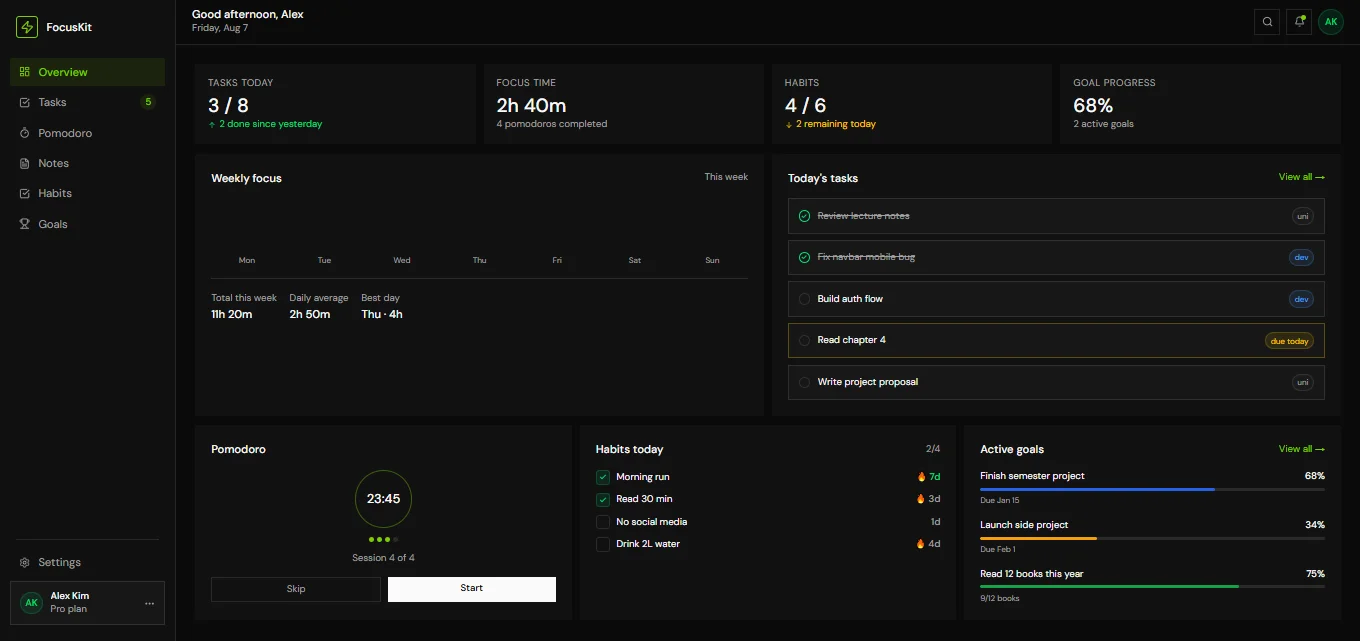This screenshot has height=641, width=1360.
Task: Click dev tag on Fix navbar mobile bug
Action: (x=1301, y=257)
